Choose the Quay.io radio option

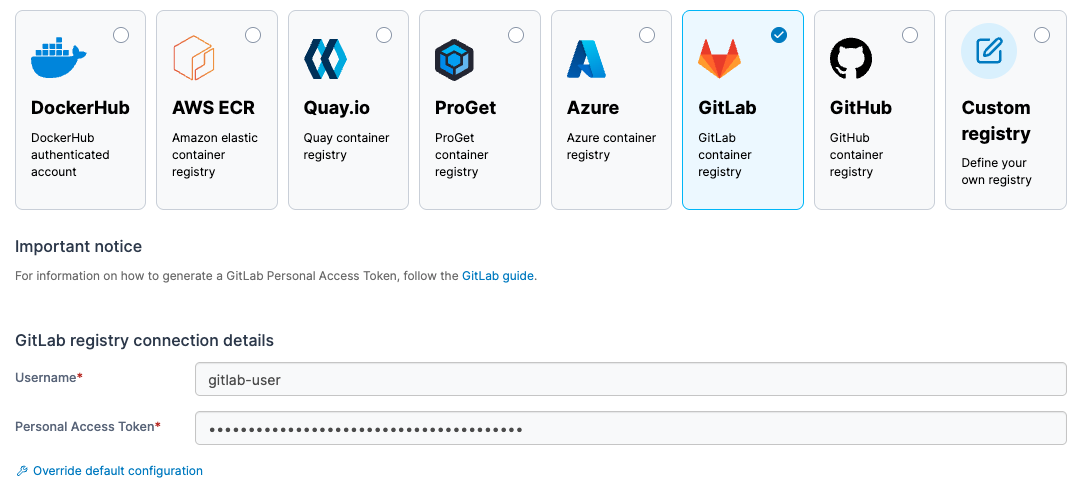[x=384, y=35]
